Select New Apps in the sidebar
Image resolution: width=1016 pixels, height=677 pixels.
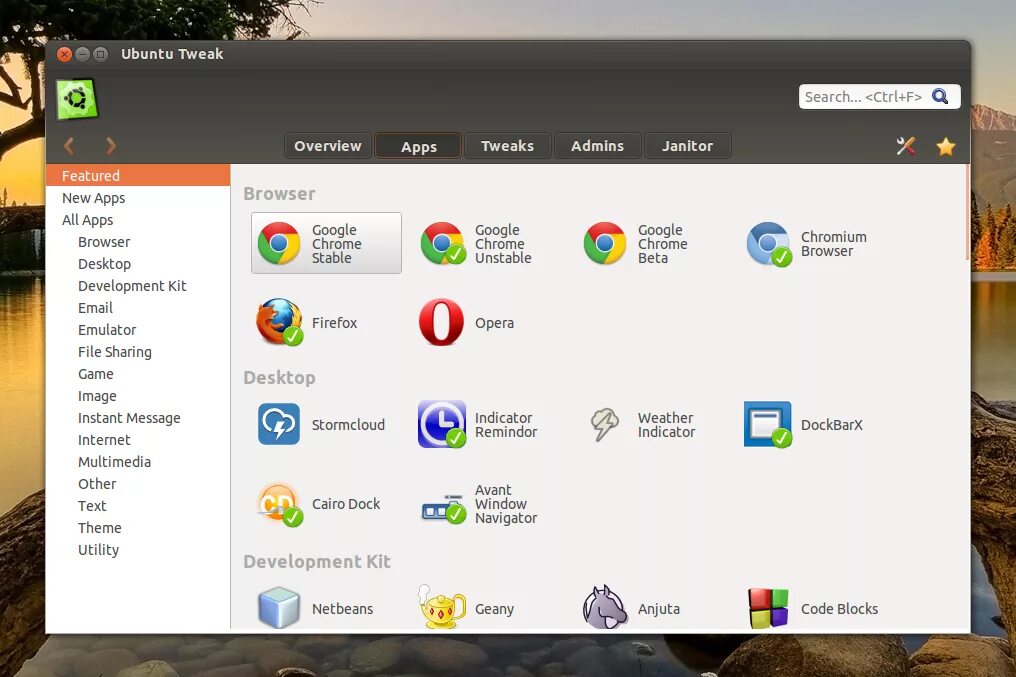click(138, 198)
